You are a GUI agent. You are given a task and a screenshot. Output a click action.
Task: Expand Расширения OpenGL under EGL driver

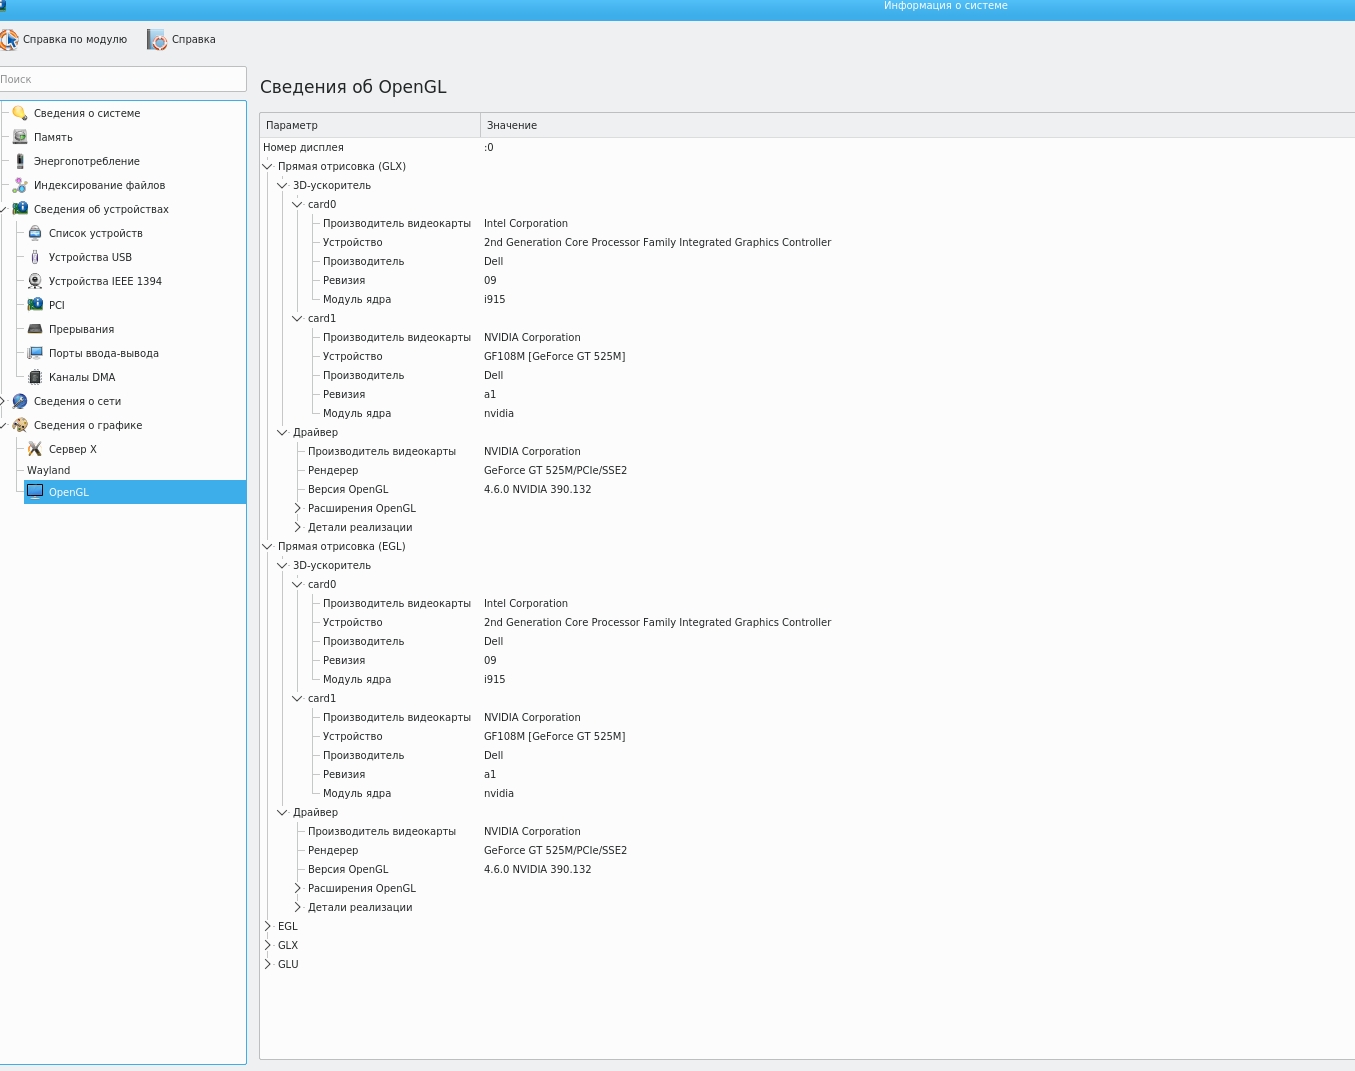click(x=297, y=888)
